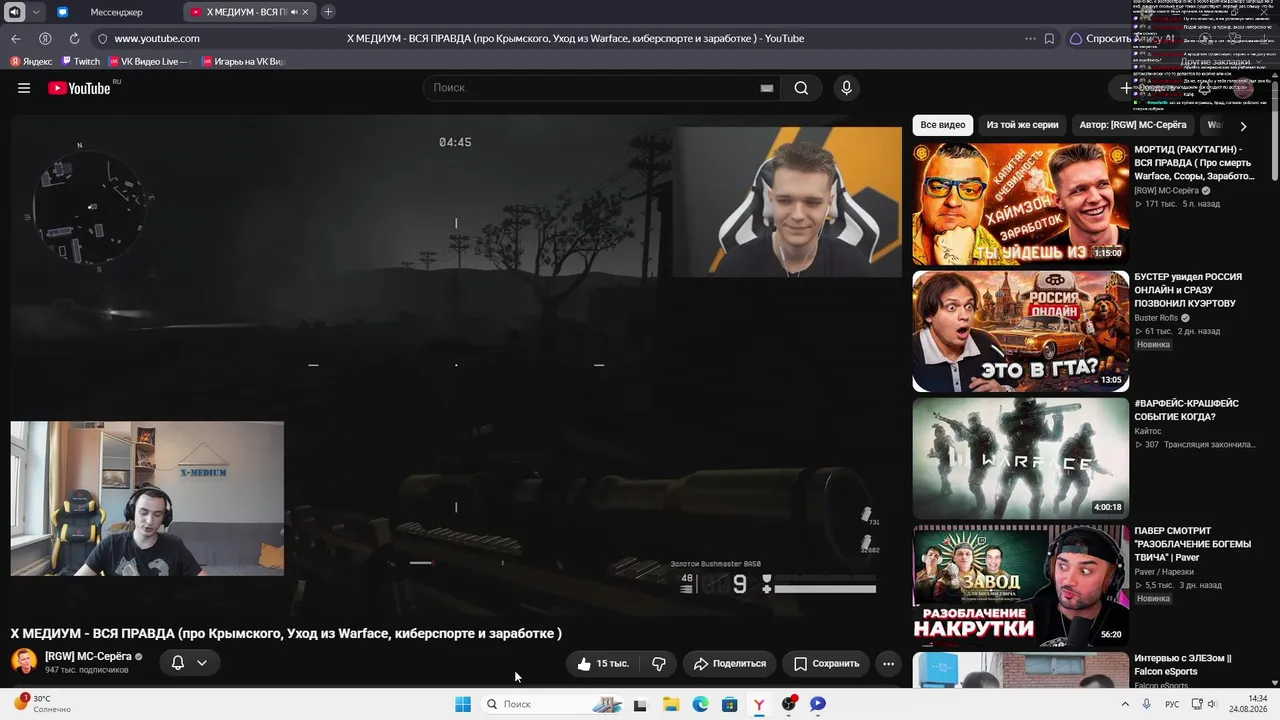This screenshot has height=720, width=1280.
Task: Open the Игарь на VK Видео bookmark
Action: pyautogui.click(x=244, y=62)
